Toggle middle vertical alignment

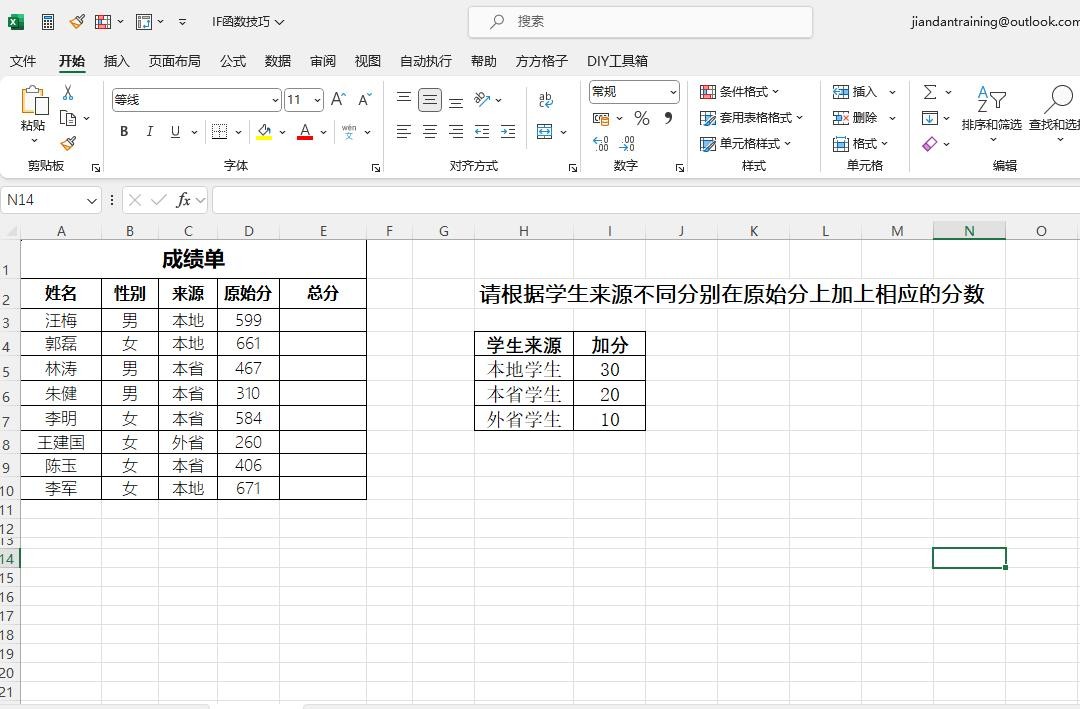point(430,99)
